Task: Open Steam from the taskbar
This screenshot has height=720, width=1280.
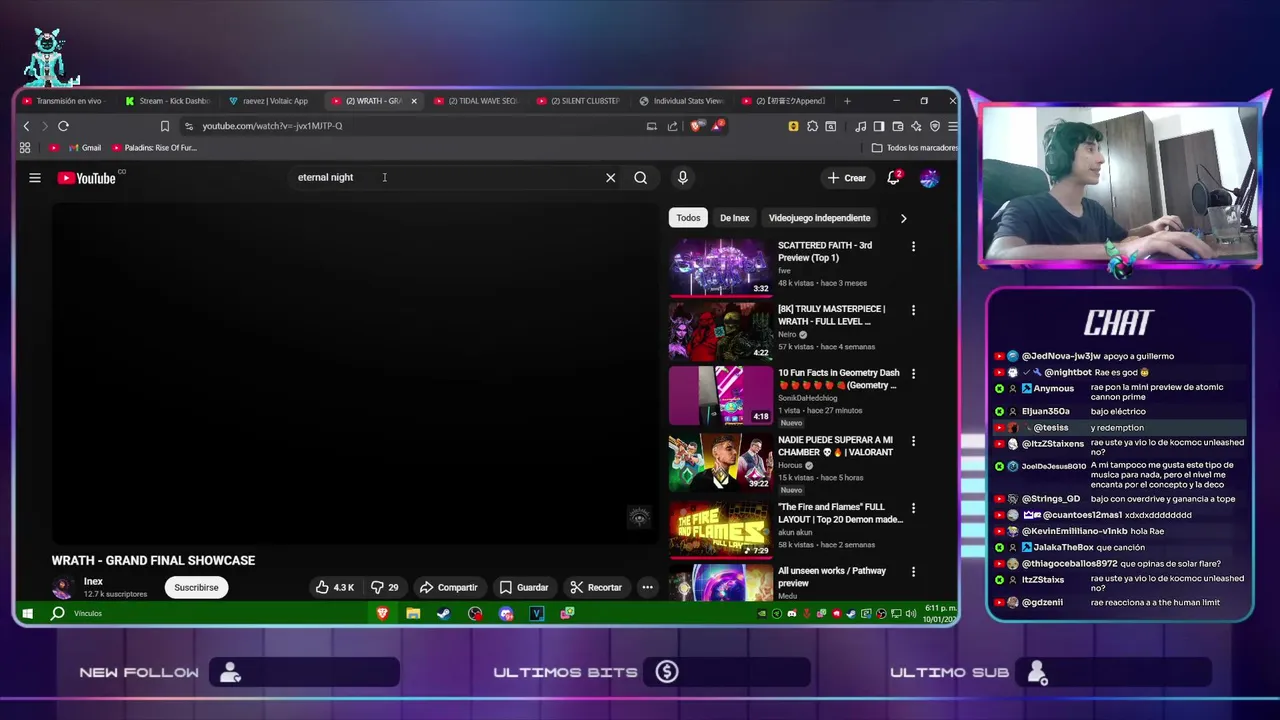Action: tap(444, 613)
